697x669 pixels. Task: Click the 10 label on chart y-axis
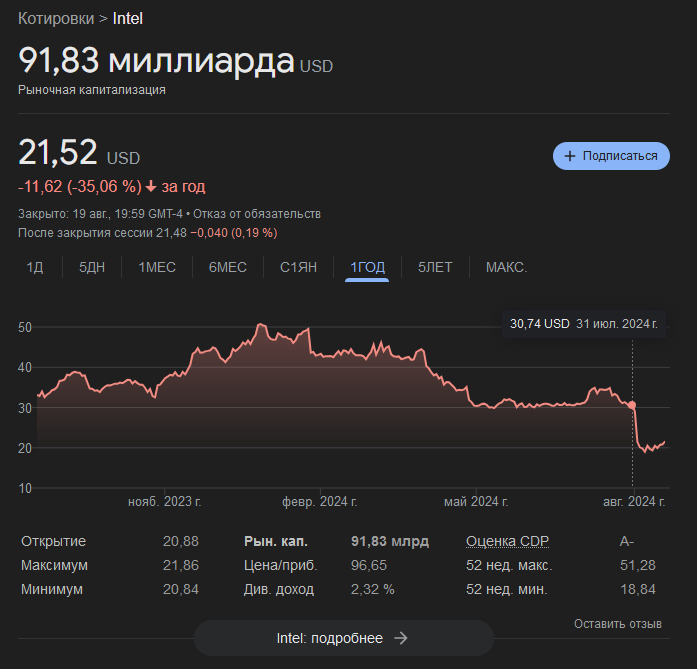coord(25,489)
